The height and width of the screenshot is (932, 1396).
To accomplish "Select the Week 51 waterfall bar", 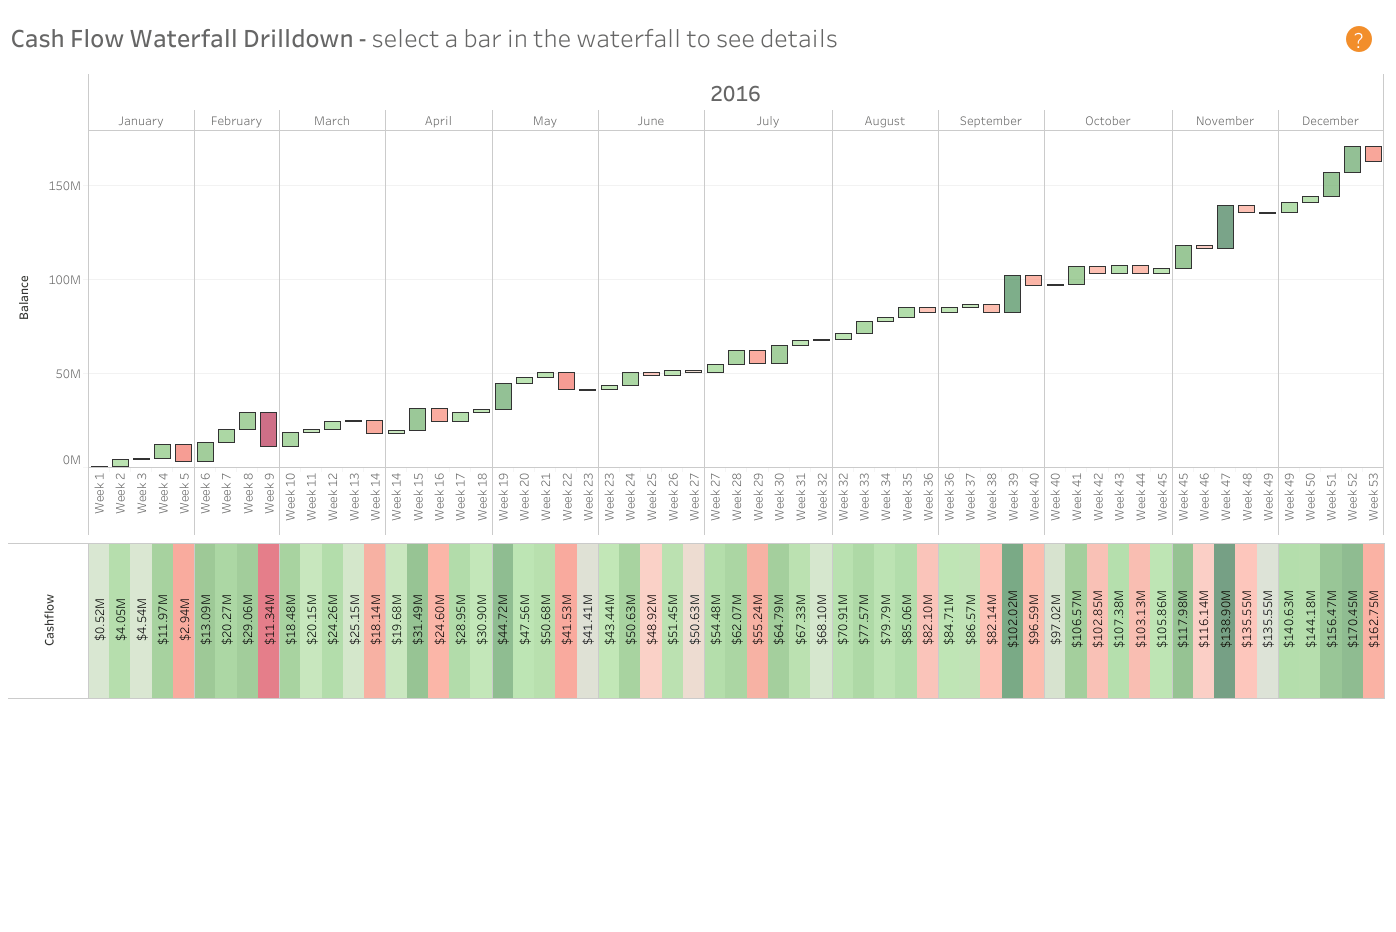I will (x=1331, y=184).
